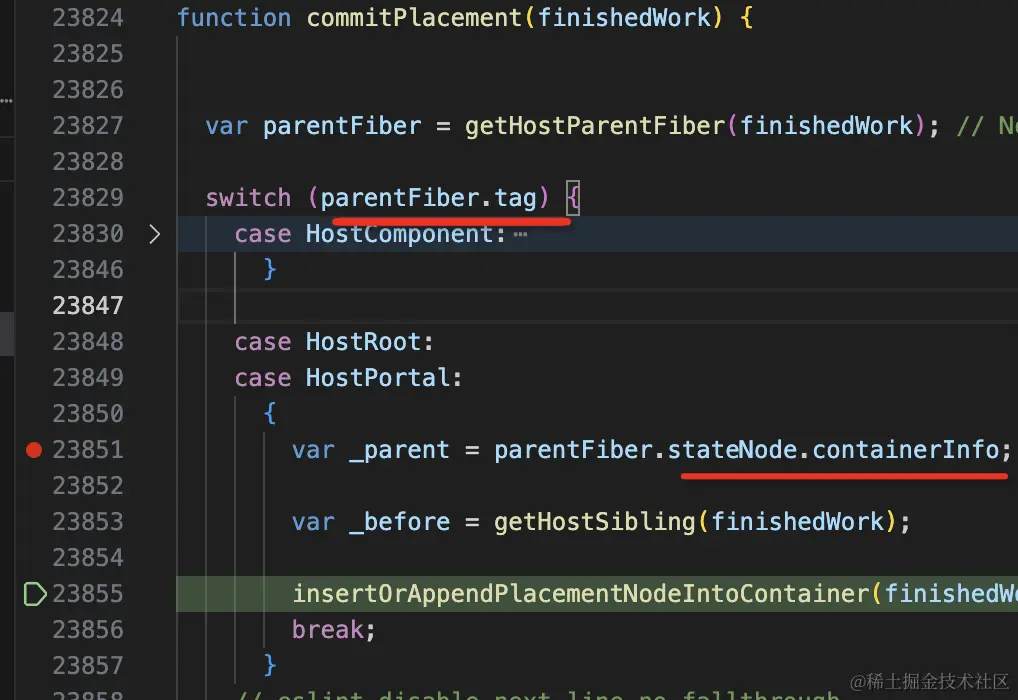Click line number 23824 in the gutter
The width and height of the screenshot is (1018, 700).
click(x=88, y=18)
